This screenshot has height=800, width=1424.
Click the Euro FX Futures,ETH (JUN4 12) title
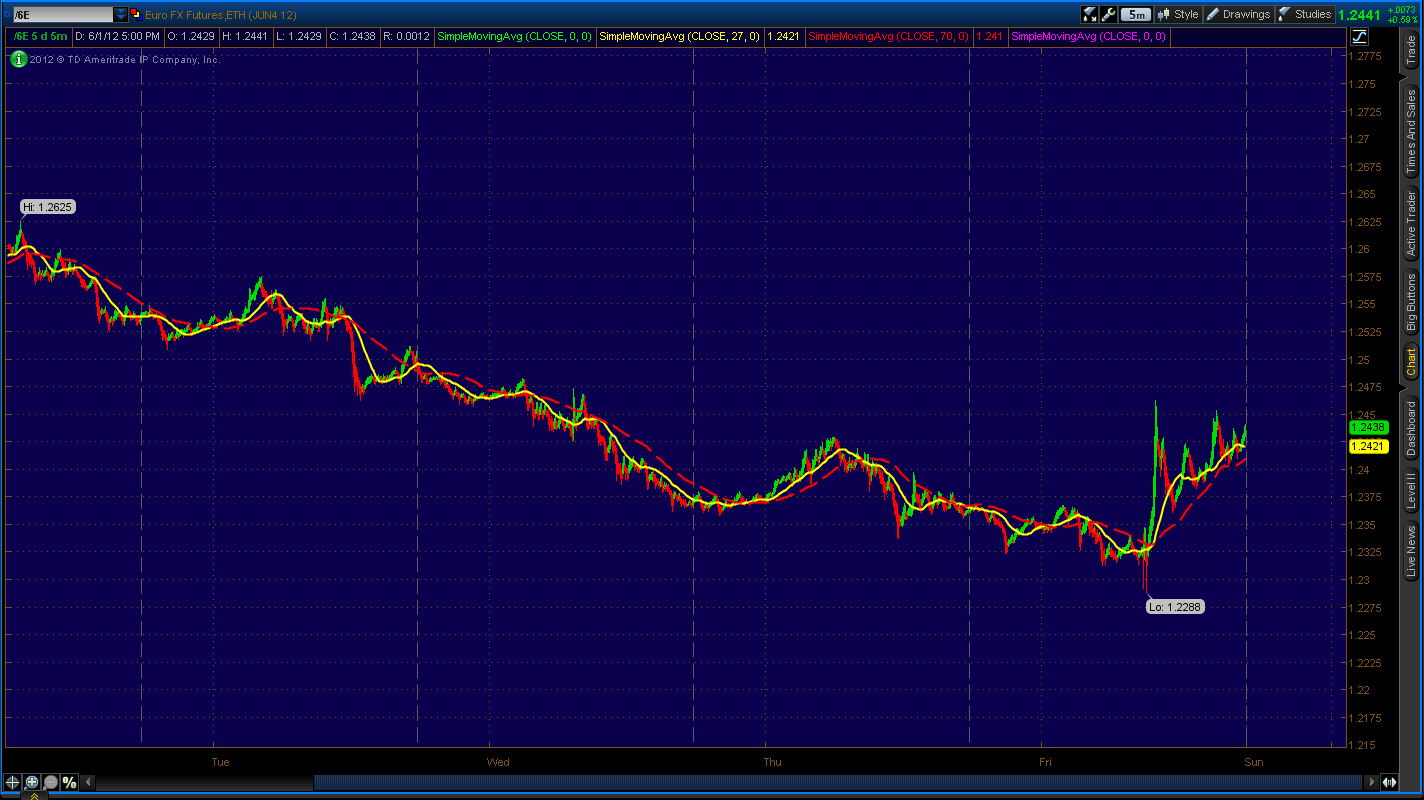pyautogui.click(x=220, y=15)
